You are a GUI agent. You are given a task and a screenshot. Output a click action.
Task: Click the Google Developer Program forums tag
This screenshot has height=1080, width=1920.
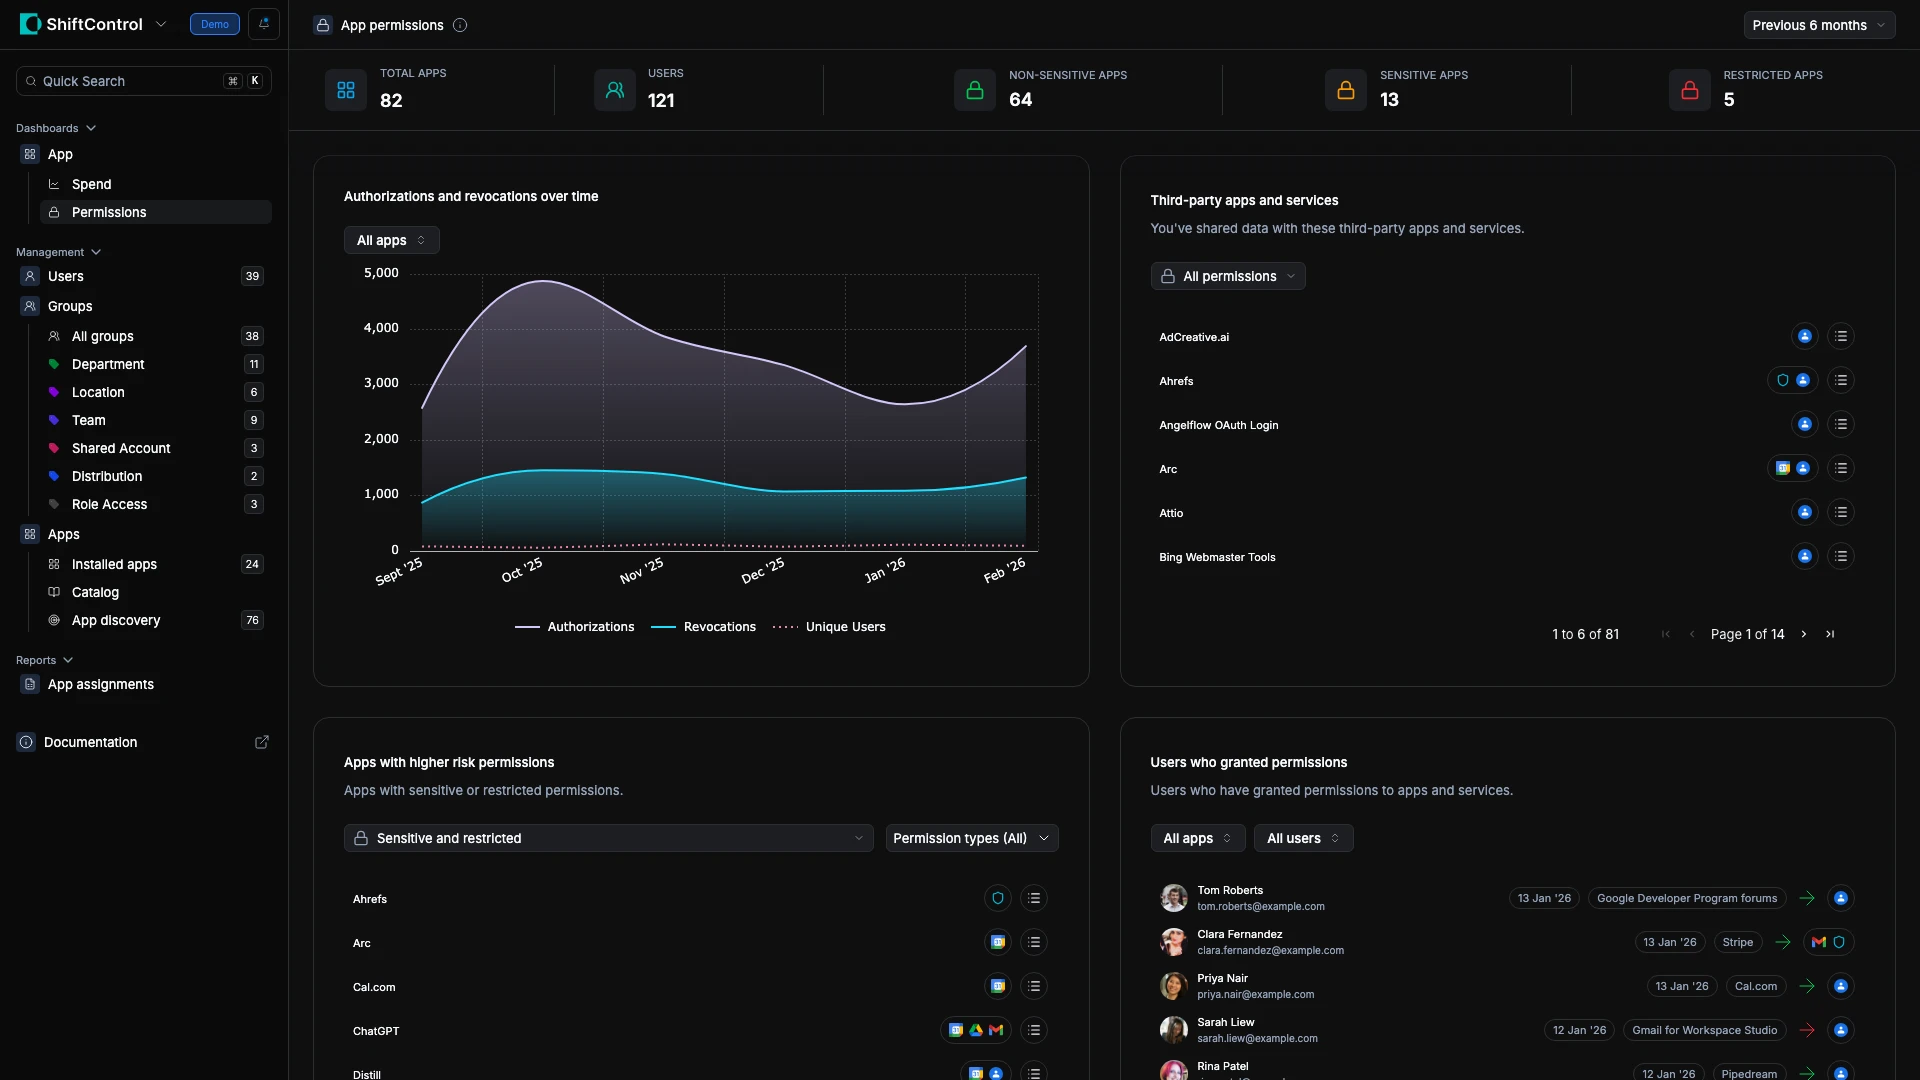click(1686, 898)
